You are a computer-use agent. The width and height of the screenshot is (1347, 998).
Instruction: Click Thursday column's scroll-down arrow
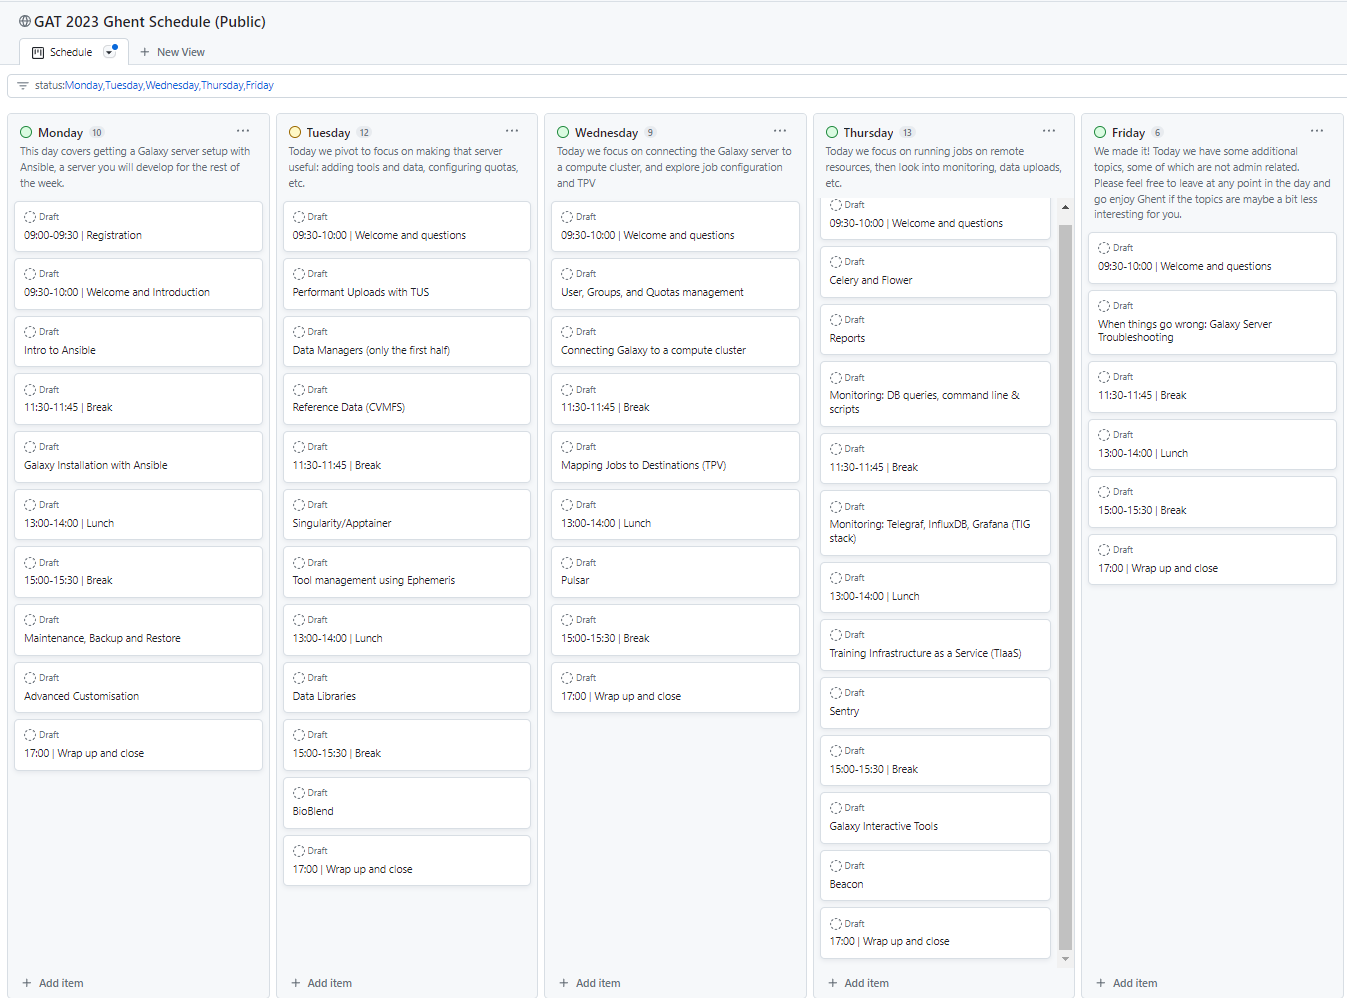(1065, 959)
